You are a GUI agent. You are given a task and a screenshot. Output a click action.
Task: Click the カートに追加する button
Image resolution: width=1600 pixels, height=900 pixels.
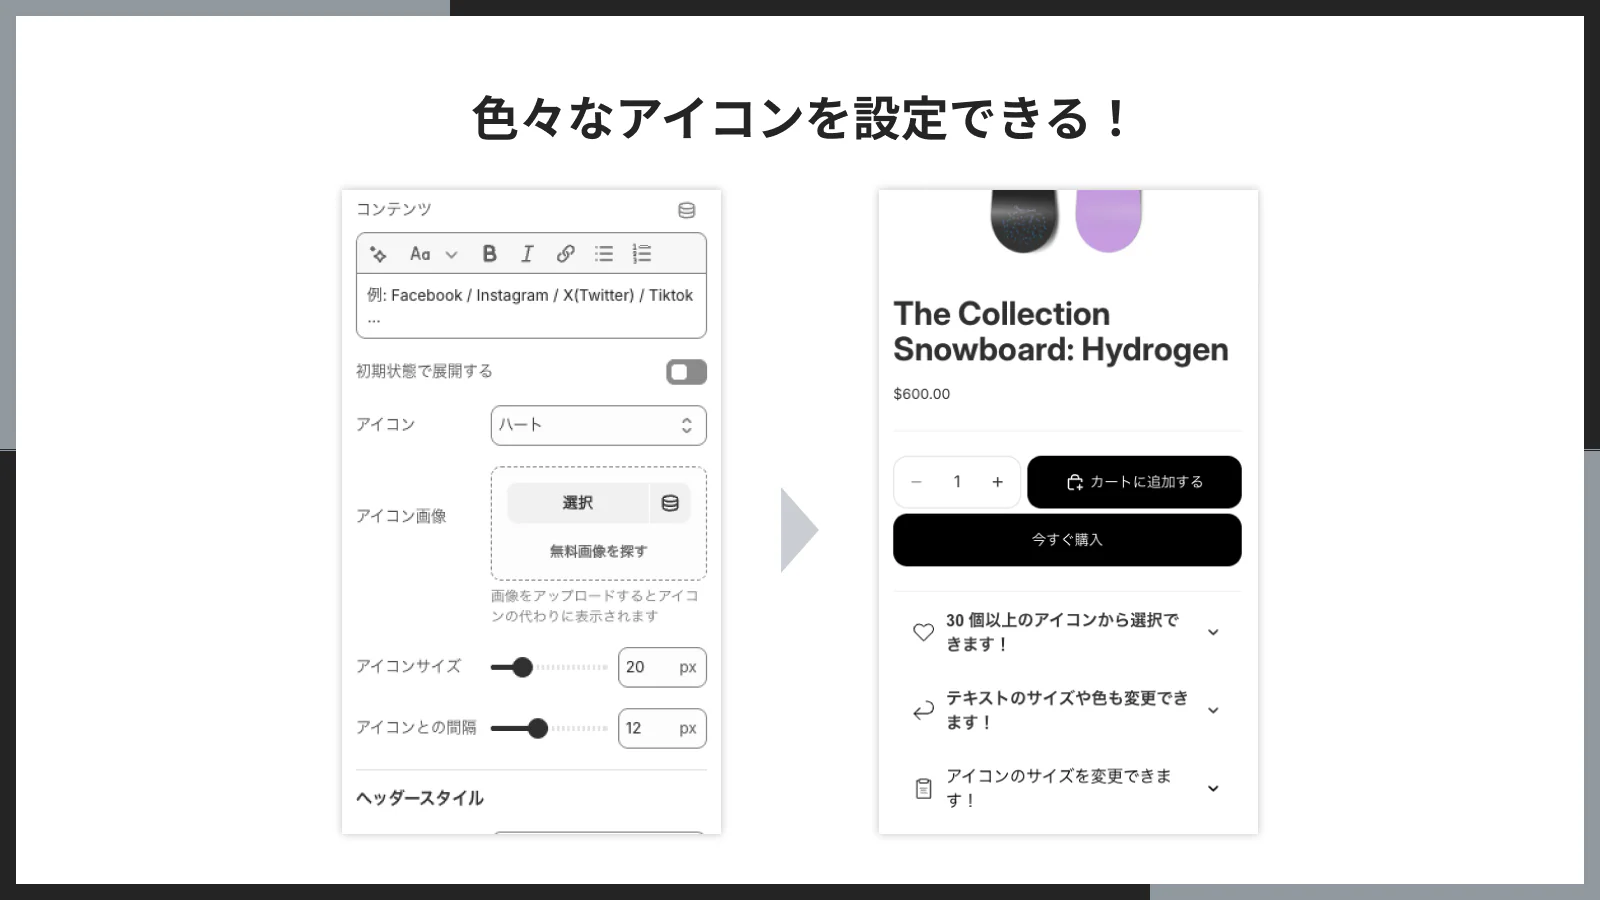click(1134, 481)
